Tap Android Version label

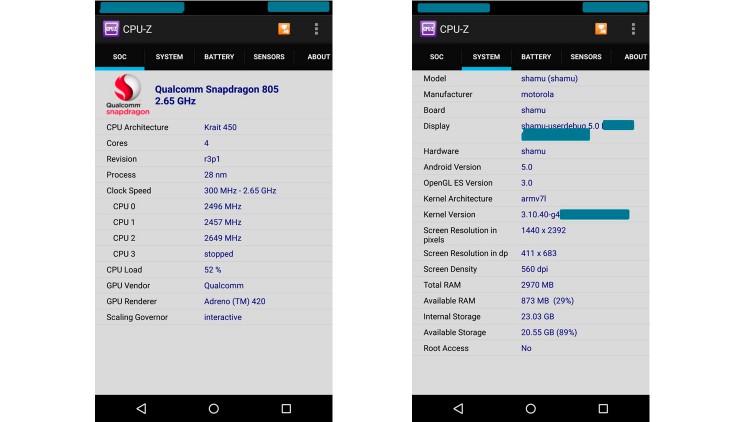pos(452,167)
